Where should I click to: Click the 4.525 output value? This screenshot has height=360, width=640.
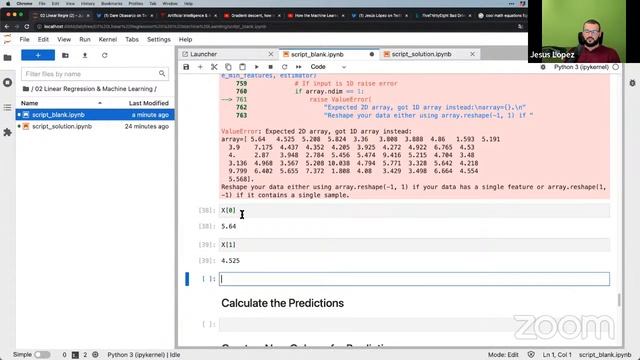pyautogui.click(x=231, y=261)
